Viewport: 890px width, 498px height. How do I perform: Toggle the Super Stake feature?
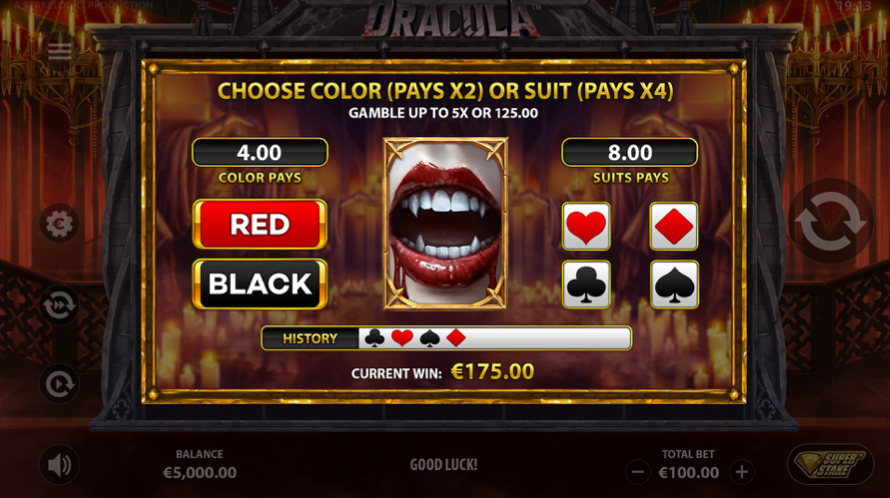(830, 464)
